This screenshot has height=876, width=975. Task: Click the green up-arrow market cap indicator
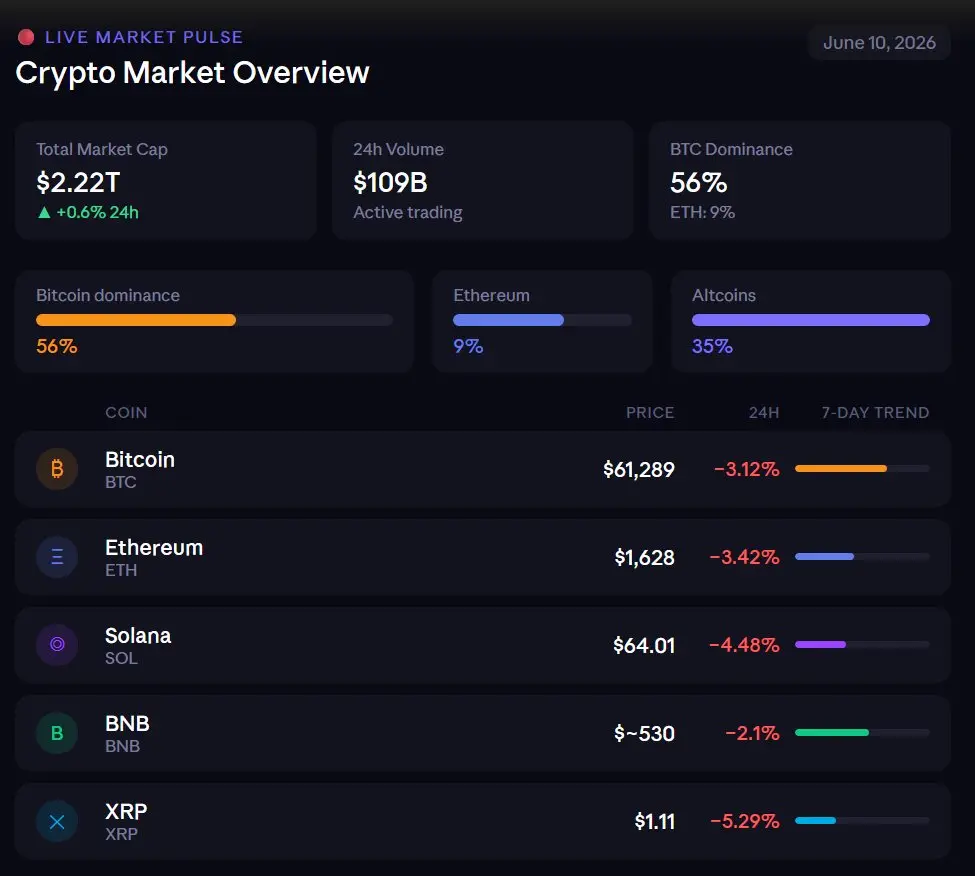click(44, 213)
